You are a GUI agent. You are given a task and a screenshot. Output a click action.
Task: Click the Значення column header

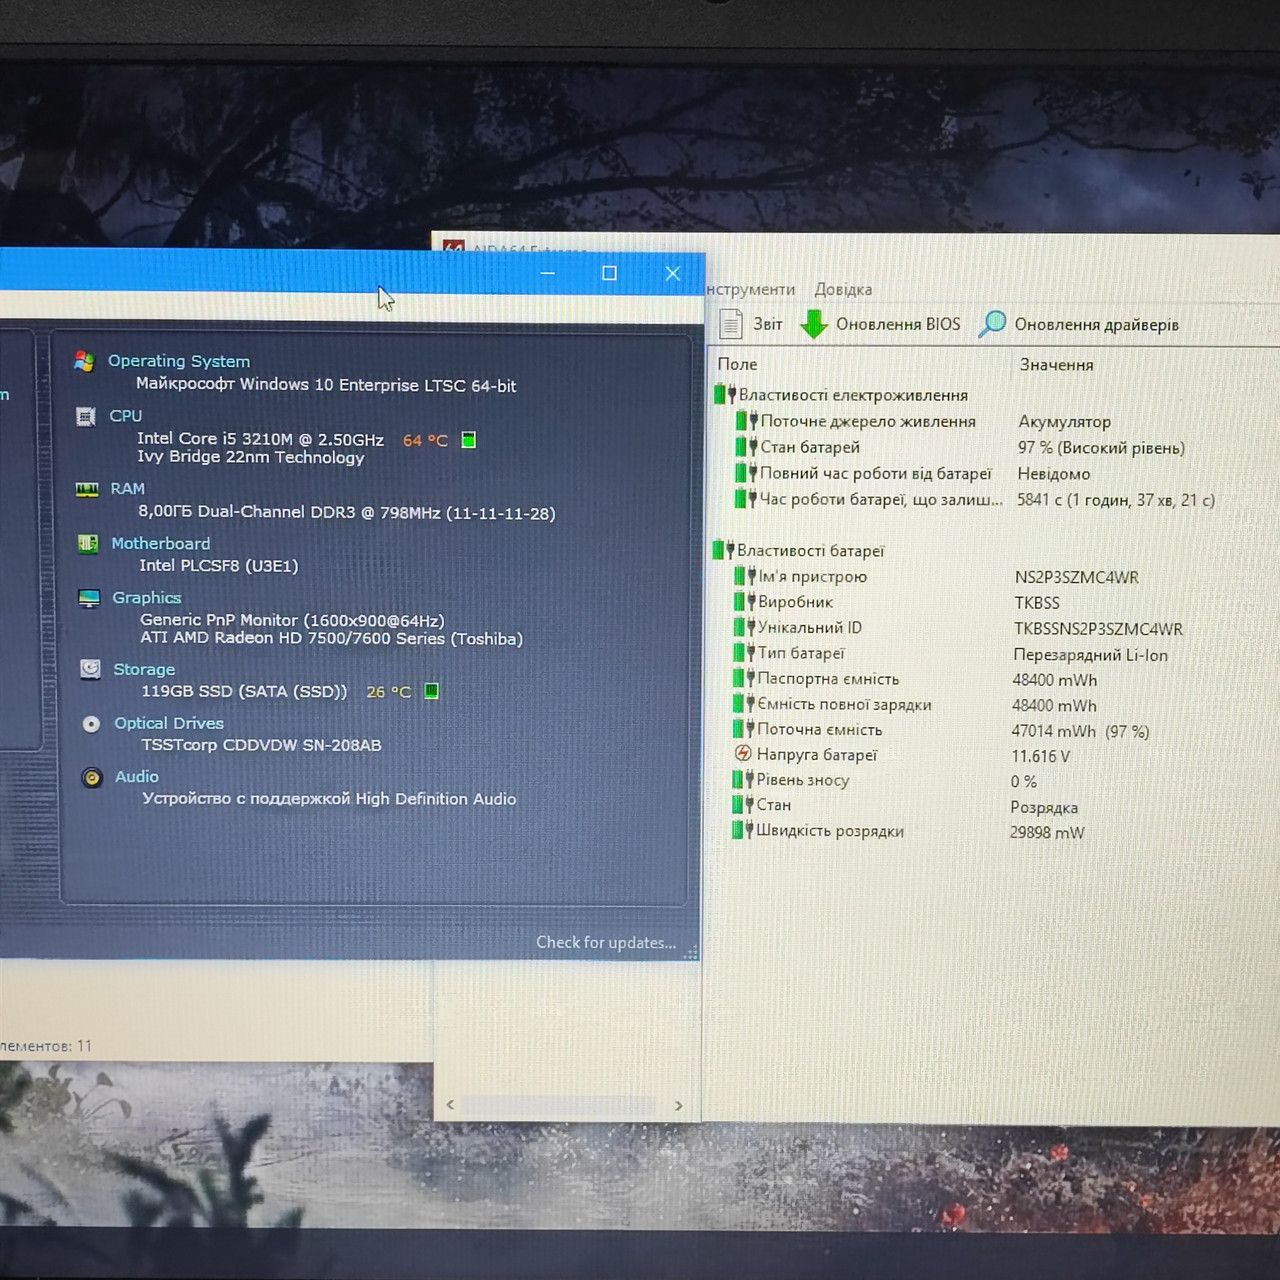[x=1057, y=364]
